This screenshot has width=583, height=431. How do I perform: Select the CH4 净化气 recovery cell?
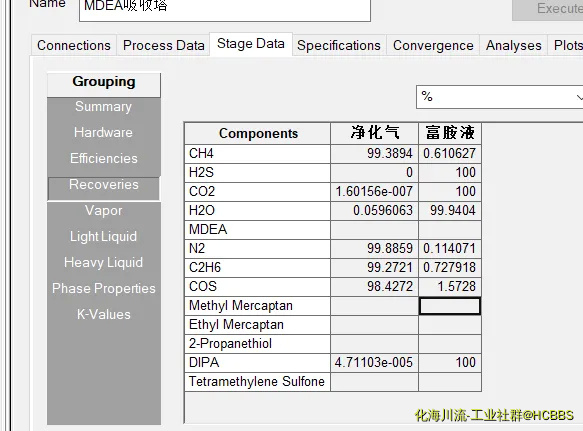point(374,154)
